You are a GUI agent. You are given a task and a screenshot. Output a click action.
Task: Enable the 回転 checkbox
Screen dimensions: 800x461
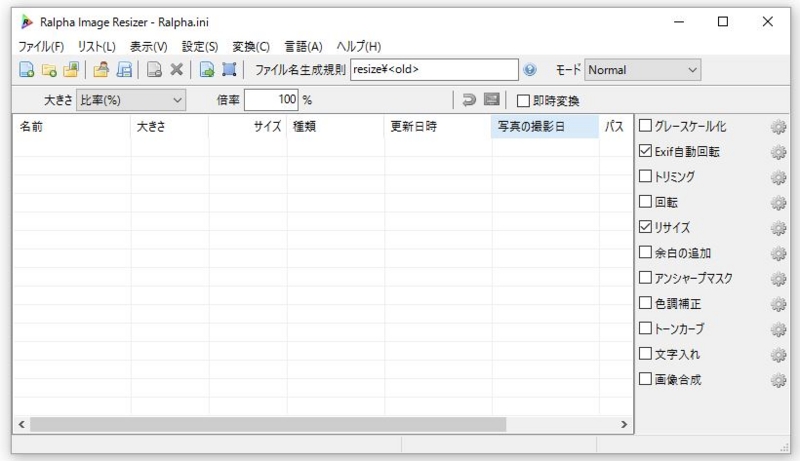645,201
